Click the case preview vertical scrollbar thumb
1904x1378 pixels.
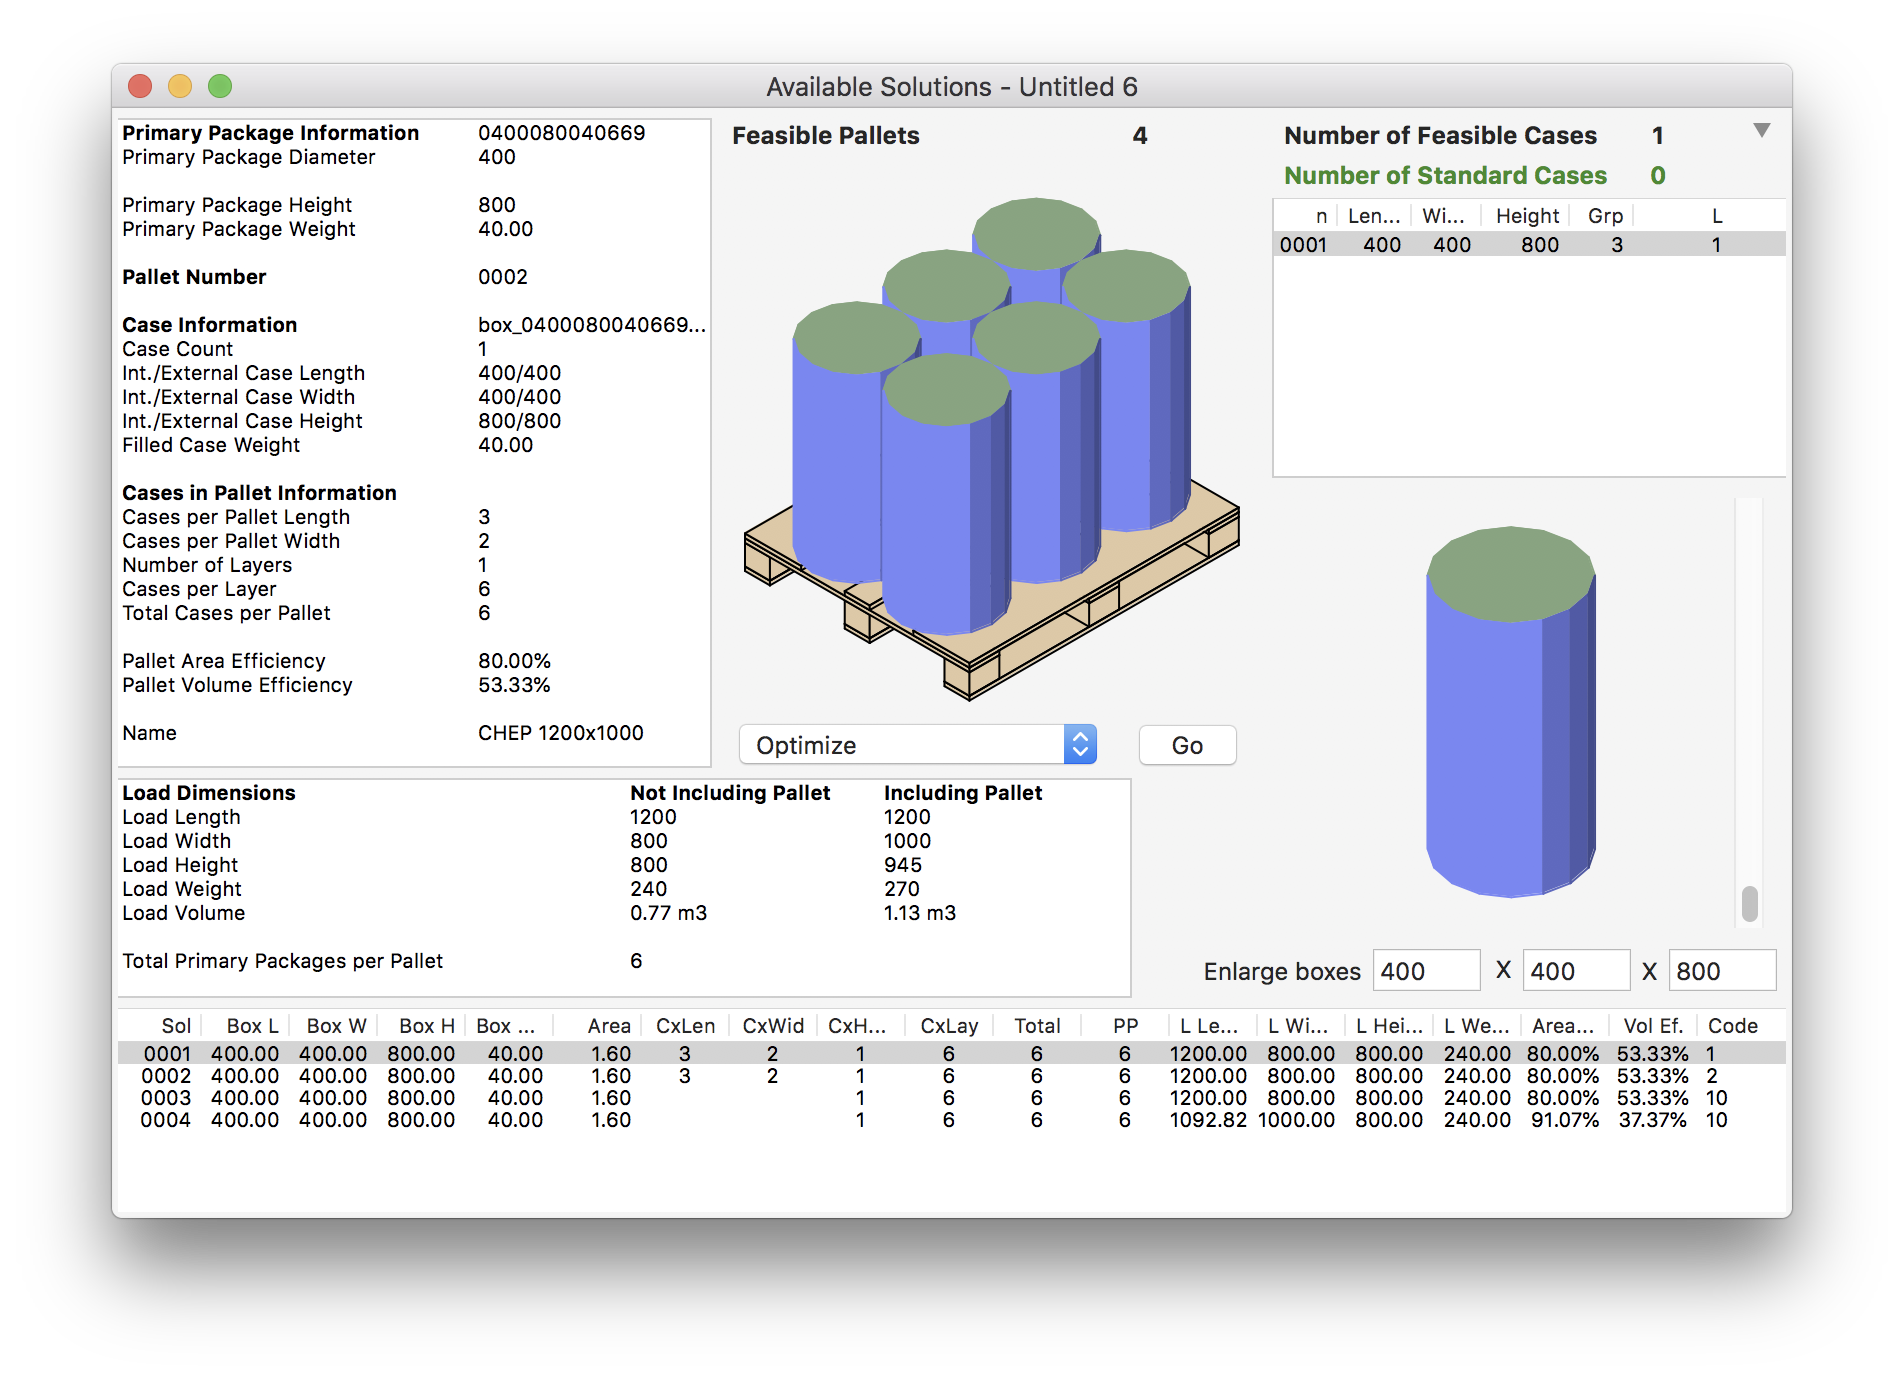(x=1749, y=903)
